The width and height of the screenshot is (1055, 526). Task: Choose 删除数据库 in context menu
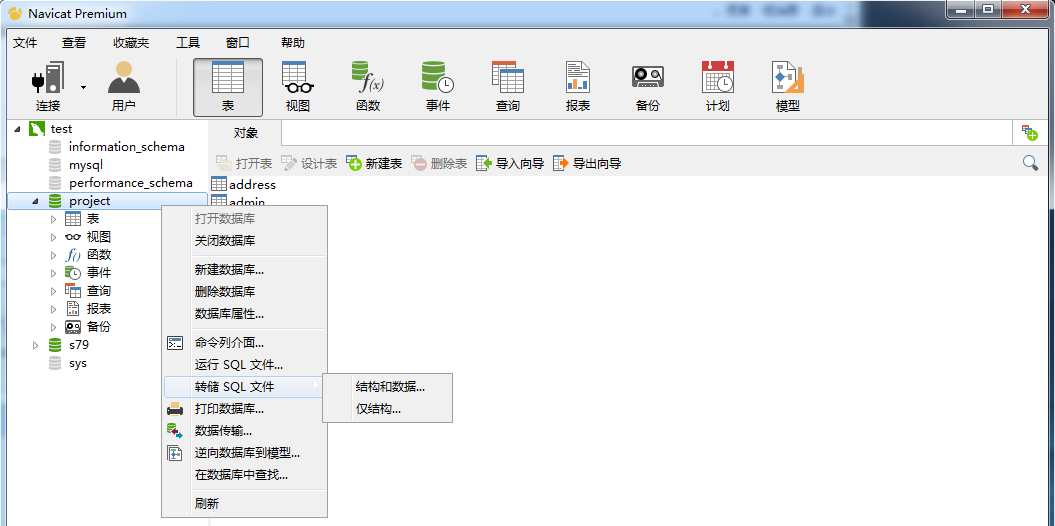pyautogui.click(x=245, y=292)
